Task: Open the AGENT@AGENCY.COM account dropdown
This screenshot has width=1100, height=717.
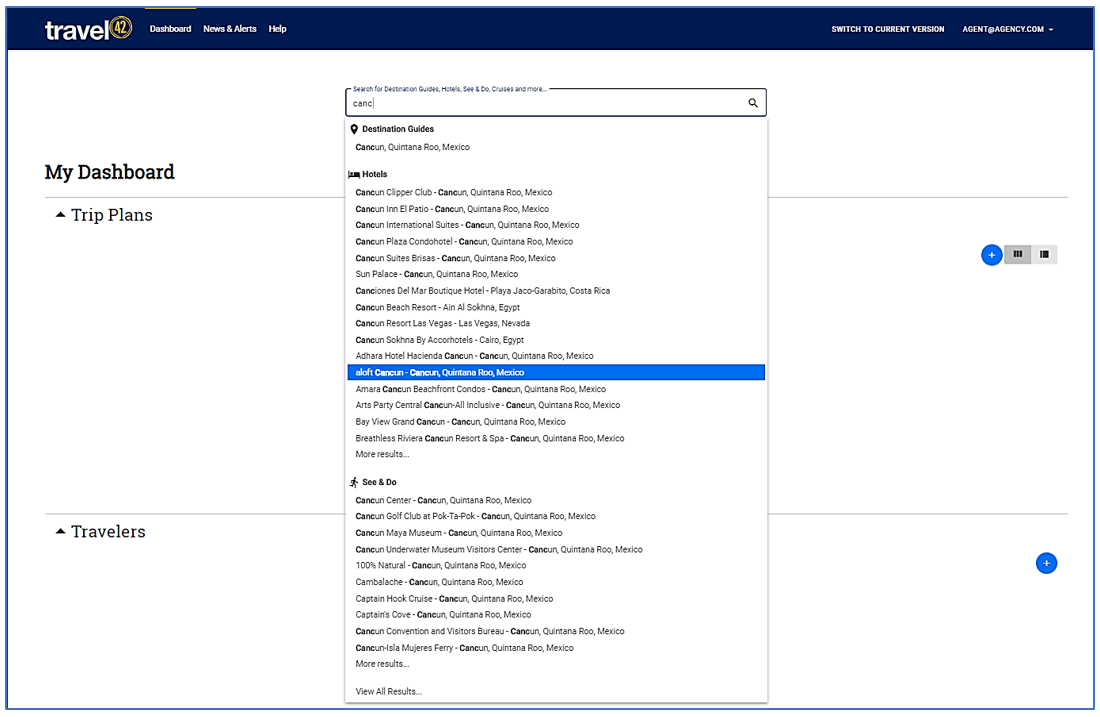Action: pos(1007,30)
